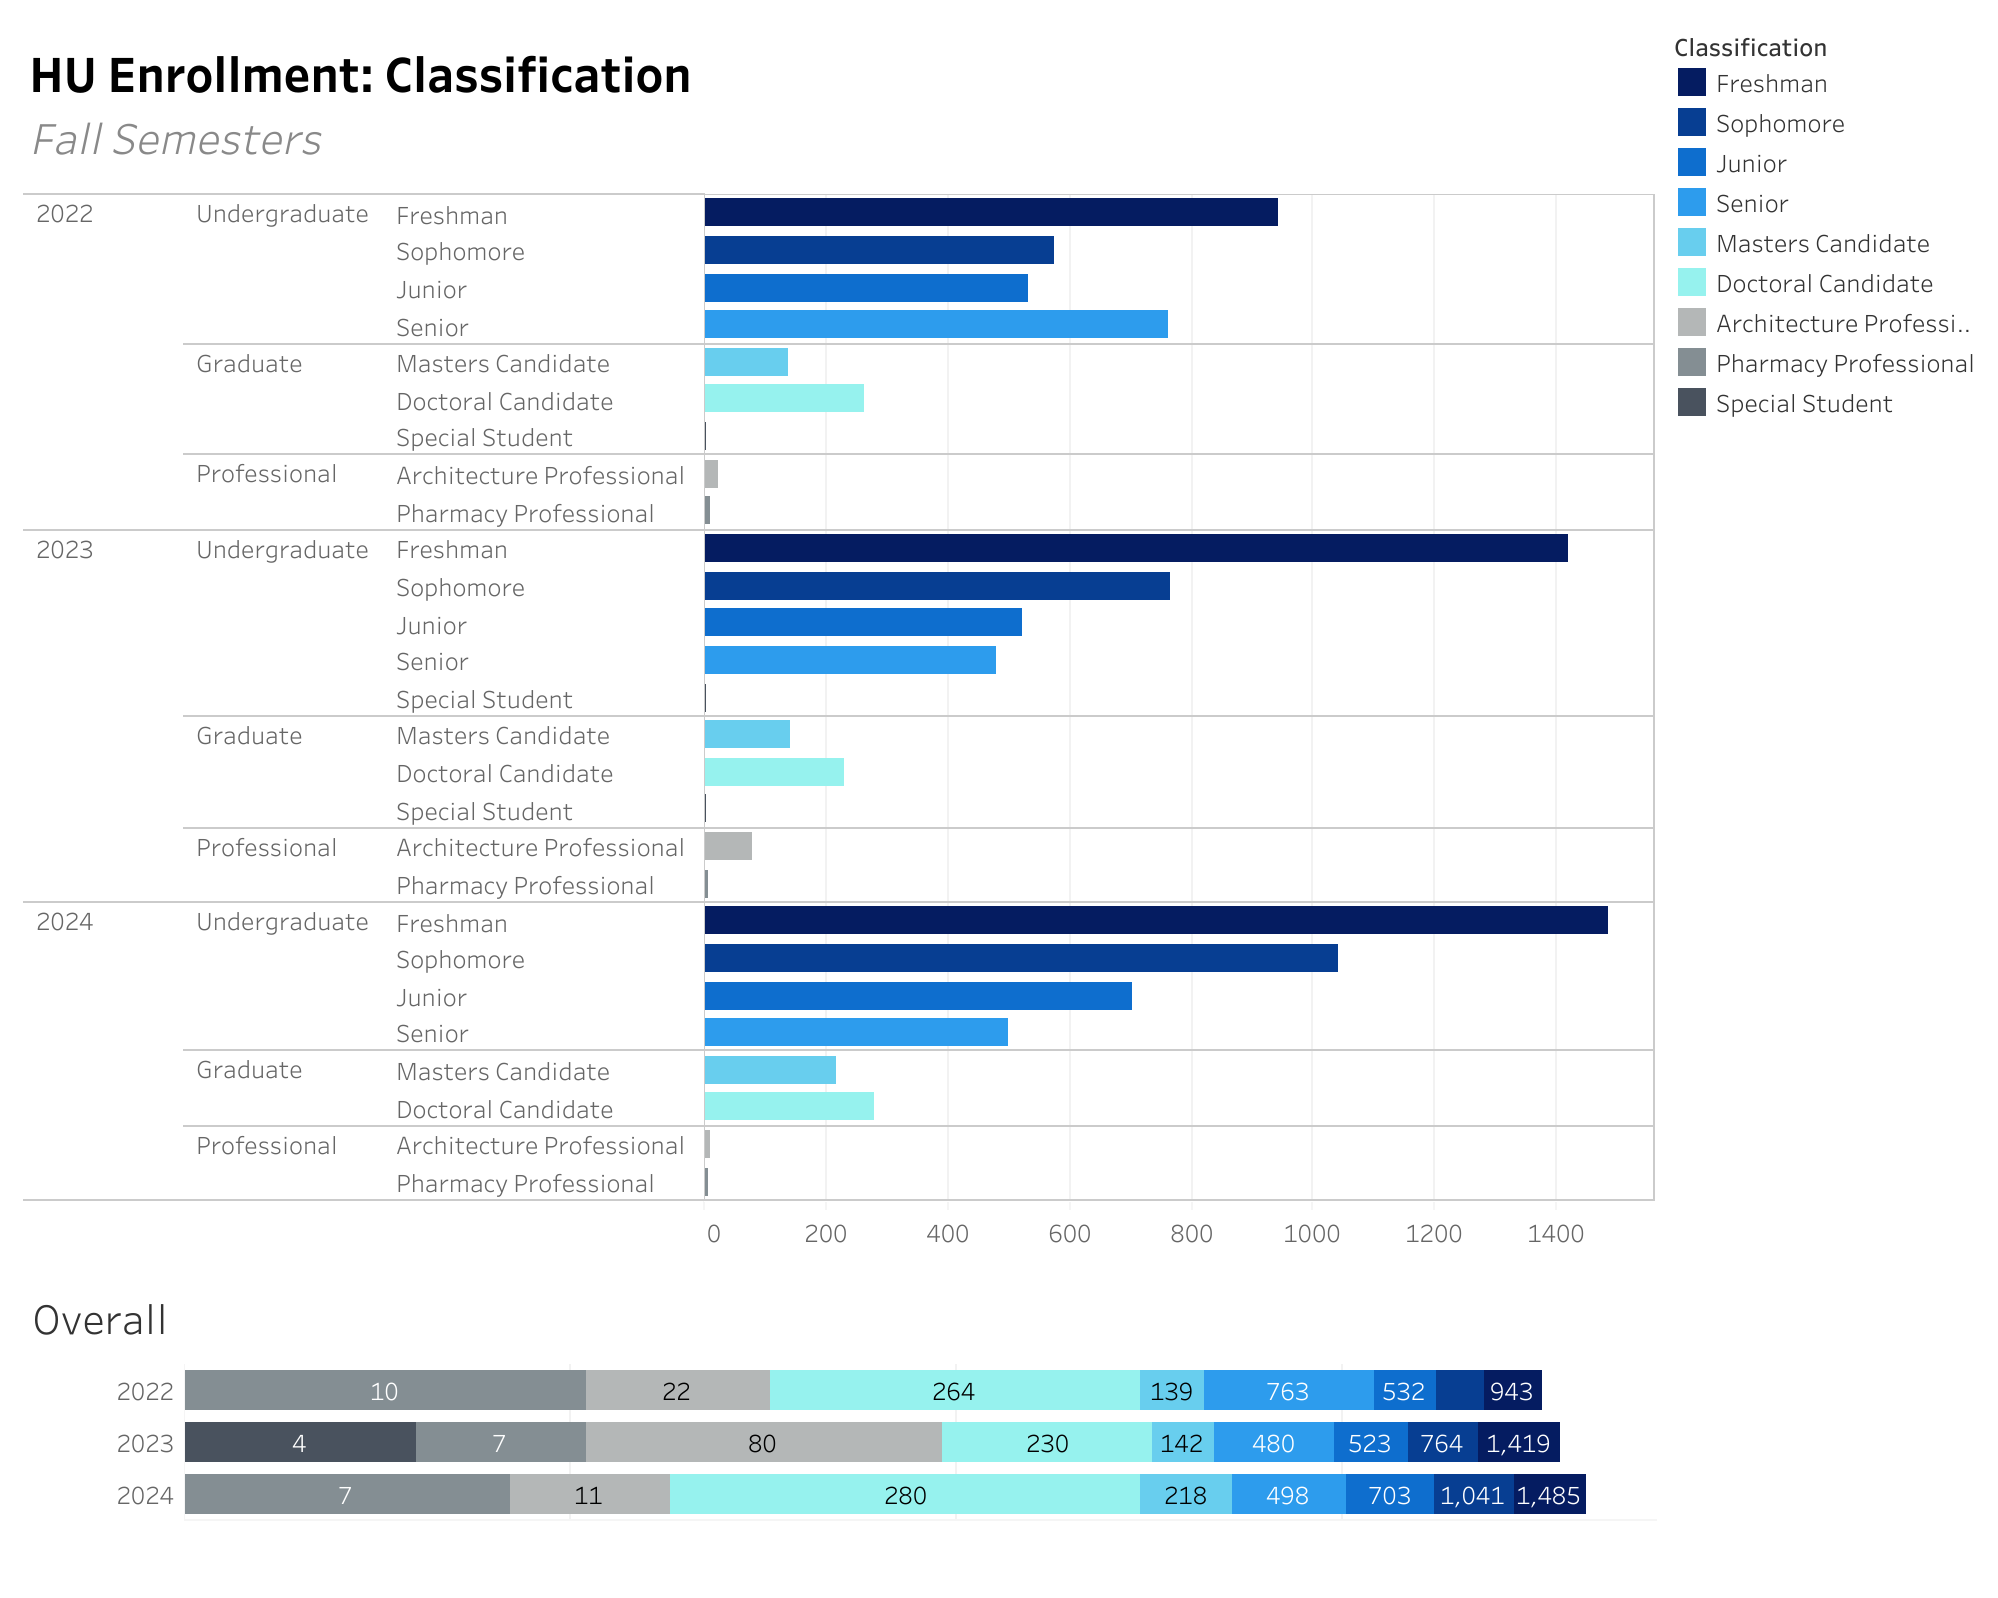
Task: Select the Architecture Professional legend entry
Action: coord(1841,324)
